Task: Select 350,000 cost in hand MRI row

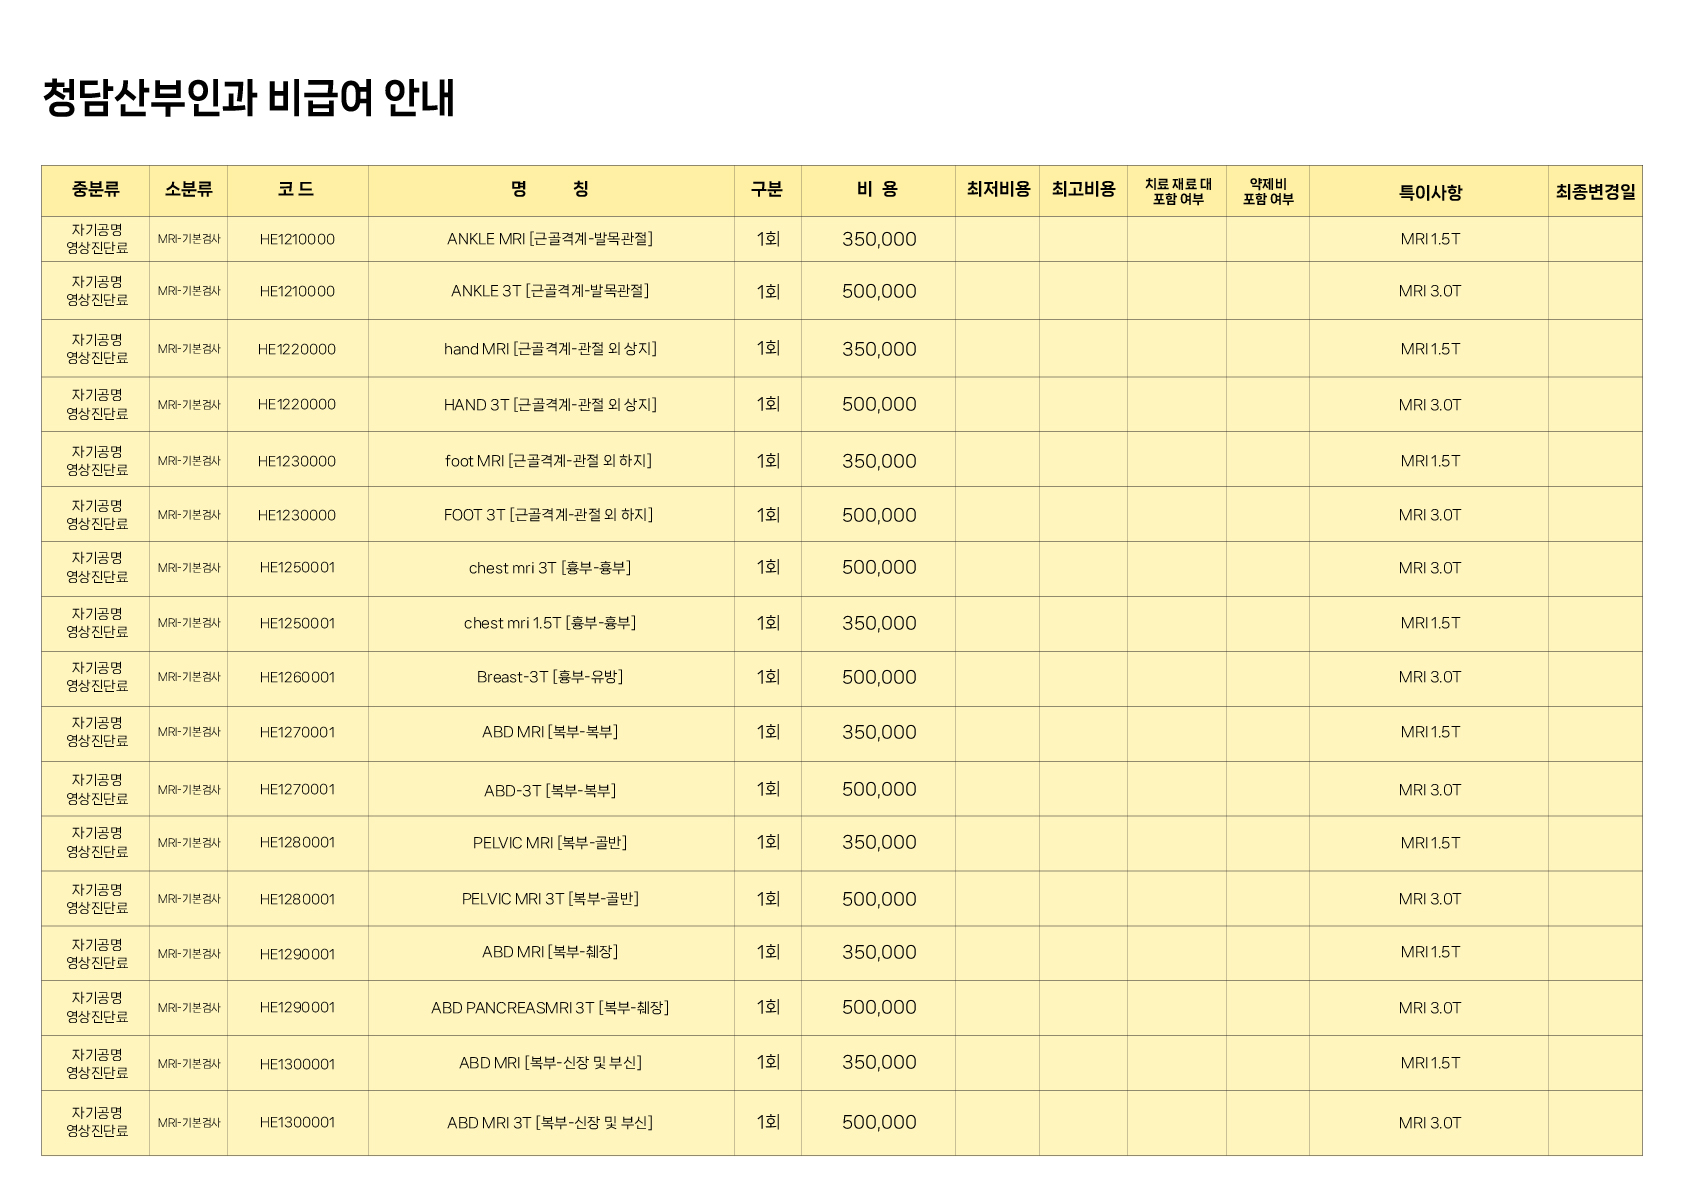Action: click(879, 349)
